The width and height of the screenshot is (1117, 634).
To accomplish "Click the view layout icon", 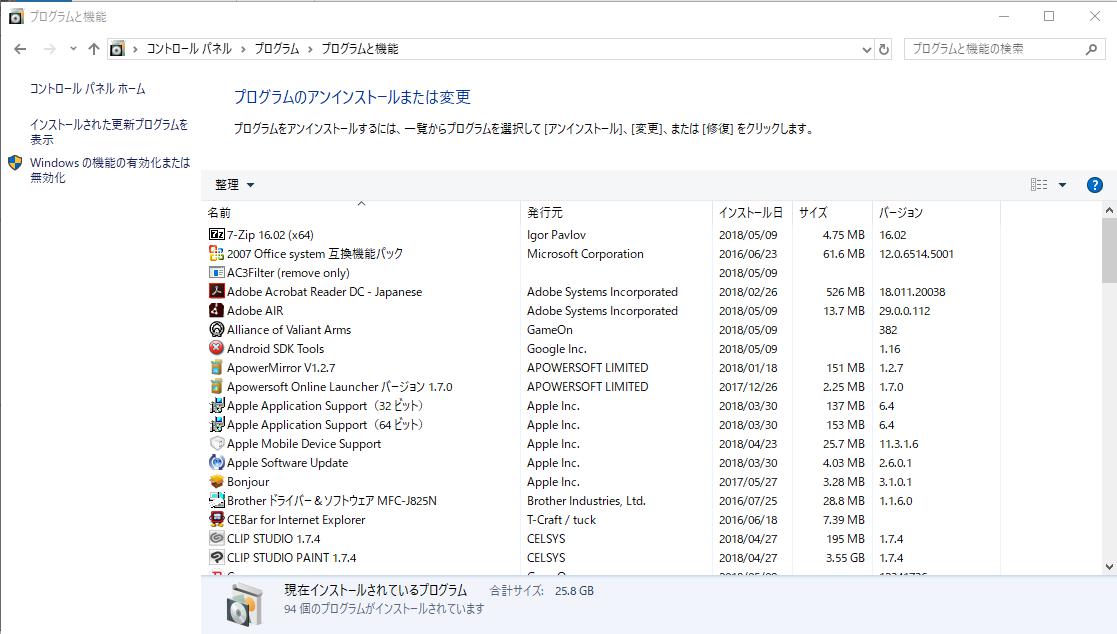I will [x=1039, y=185].
